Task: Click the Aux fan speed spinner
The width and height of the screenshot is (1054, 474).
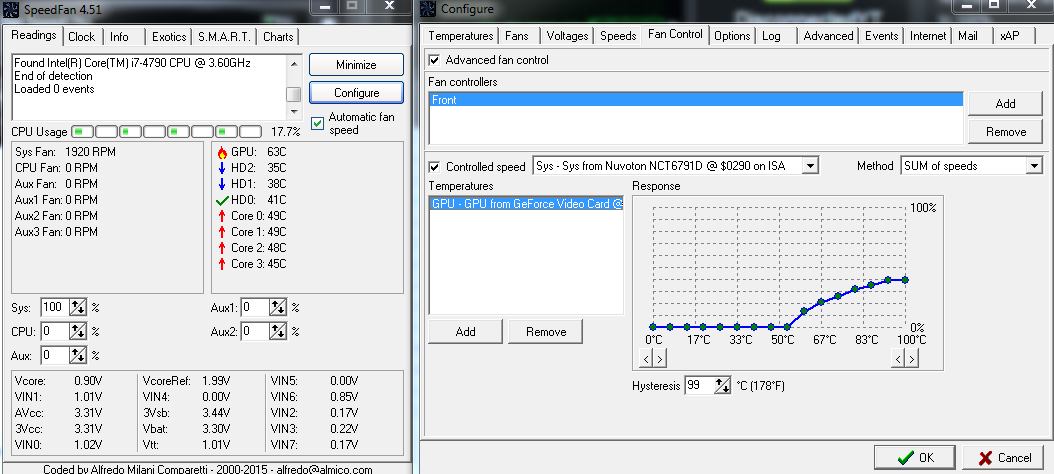Action: [x=79, y=355]
